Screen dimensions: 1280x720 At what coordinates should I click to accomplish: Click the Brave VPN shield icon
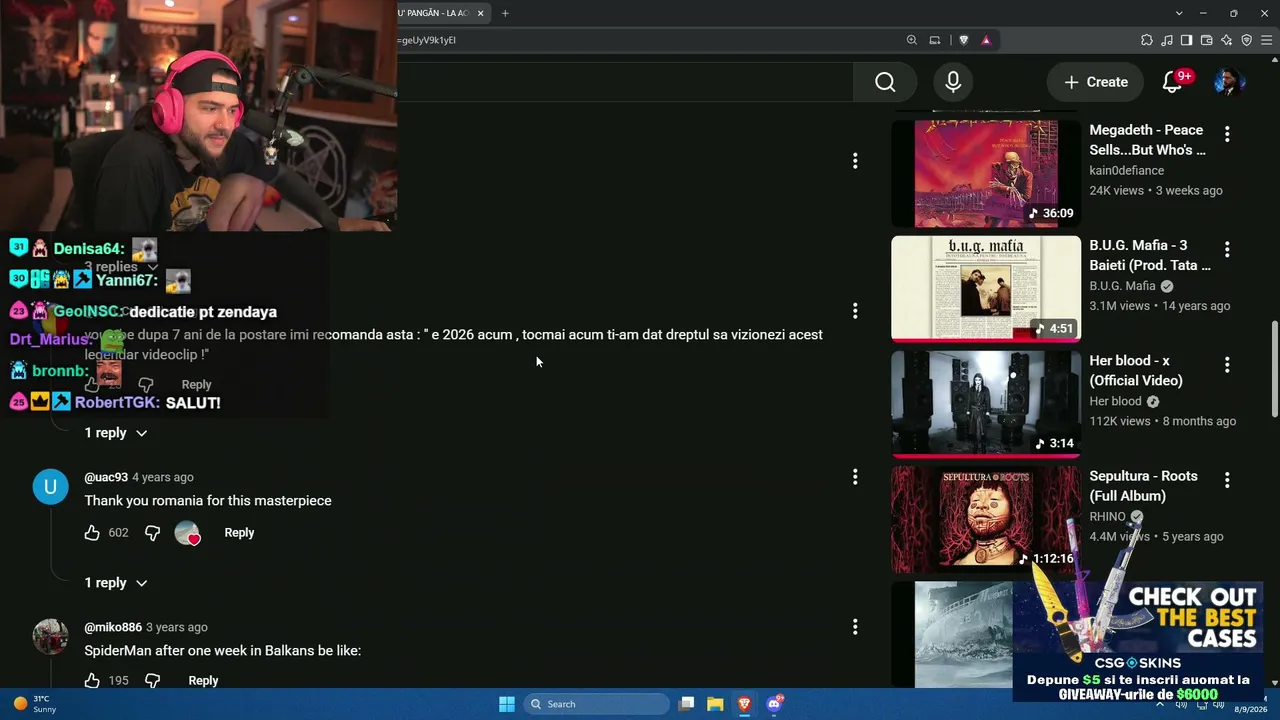pyautogui.click(x=1247, y=40)
